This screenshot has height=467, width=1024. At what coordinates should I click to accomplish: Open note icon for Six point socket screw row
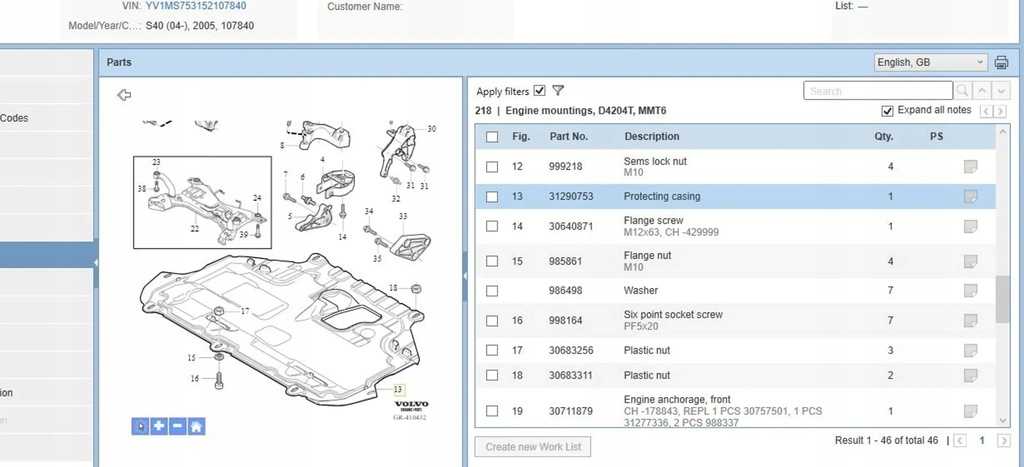(x=970, y=321)
